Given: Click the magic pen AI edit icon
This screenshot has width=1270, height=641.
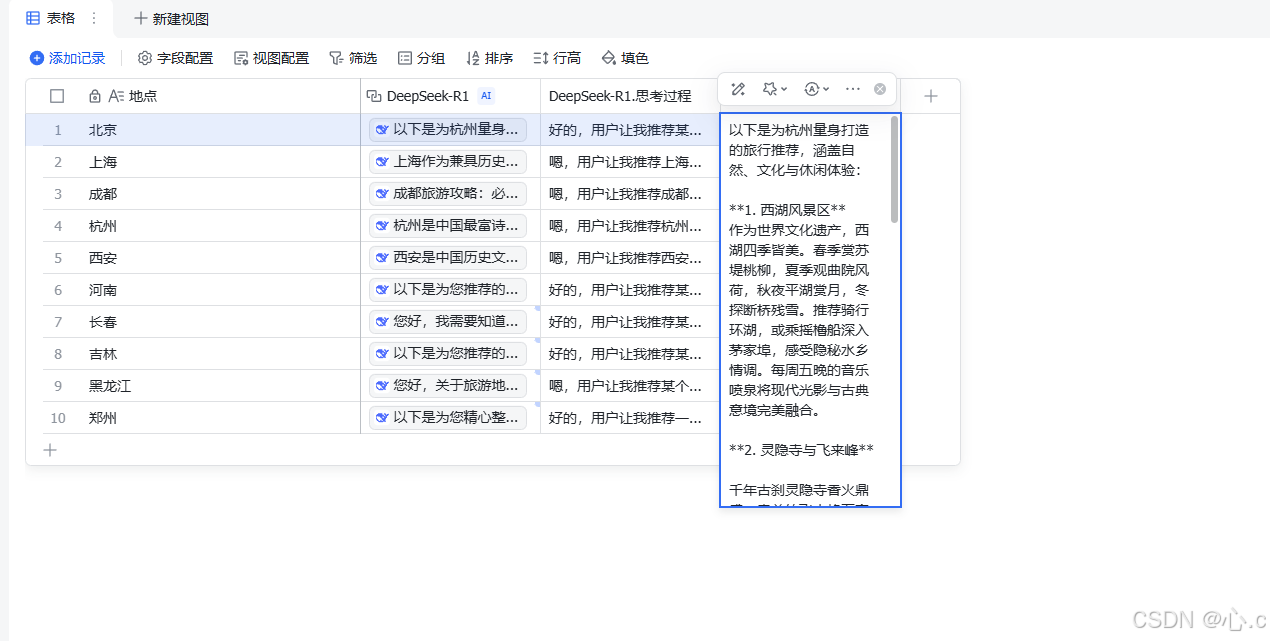Looking at the screenshot, I should 738,89.
